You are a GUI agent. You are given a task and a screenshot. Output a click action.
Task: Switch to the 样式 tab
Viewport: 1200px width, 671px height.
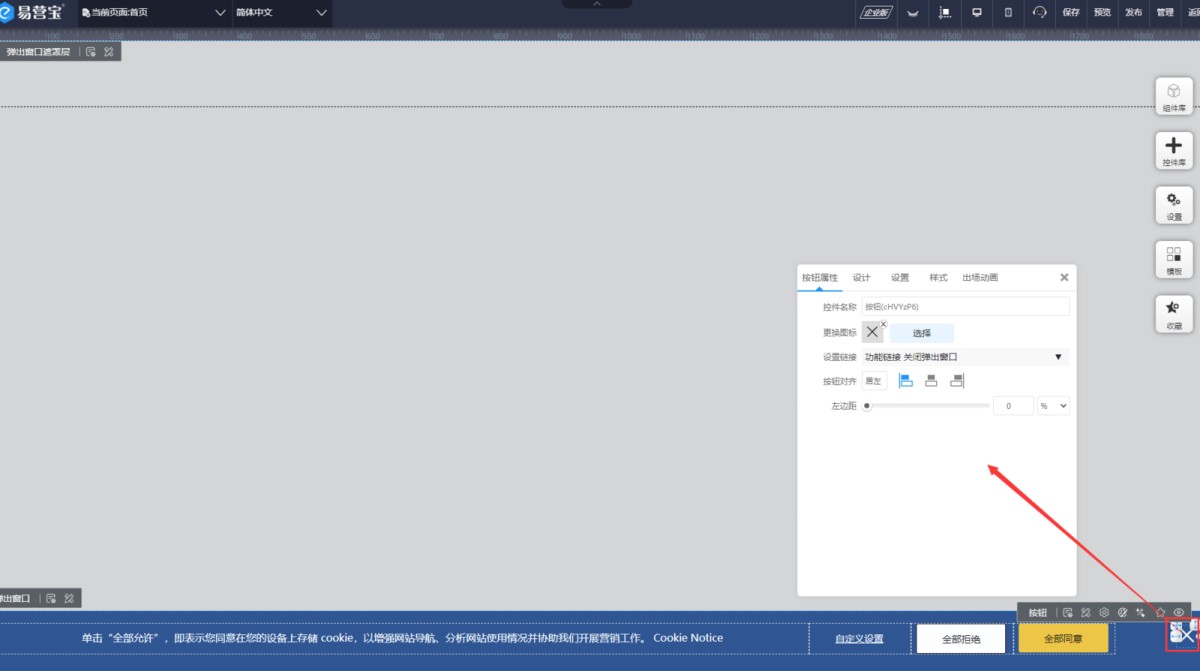pyautogui.click(x=938, y=277)
